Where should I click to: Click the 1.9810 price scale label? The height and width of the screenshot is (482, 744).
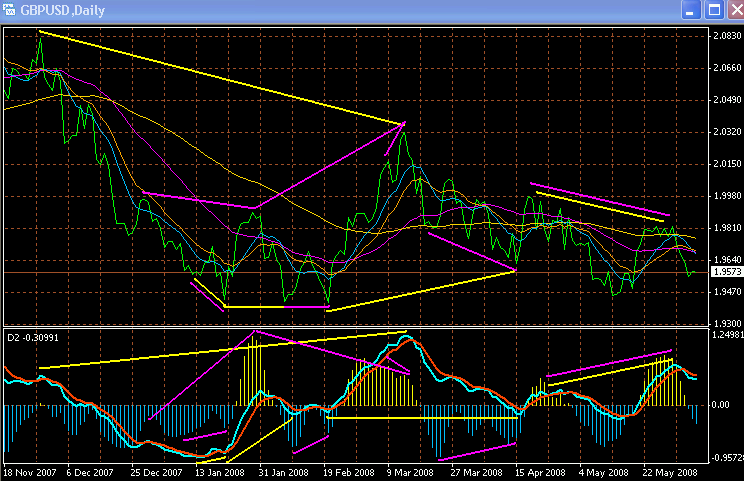coord(727,228)
